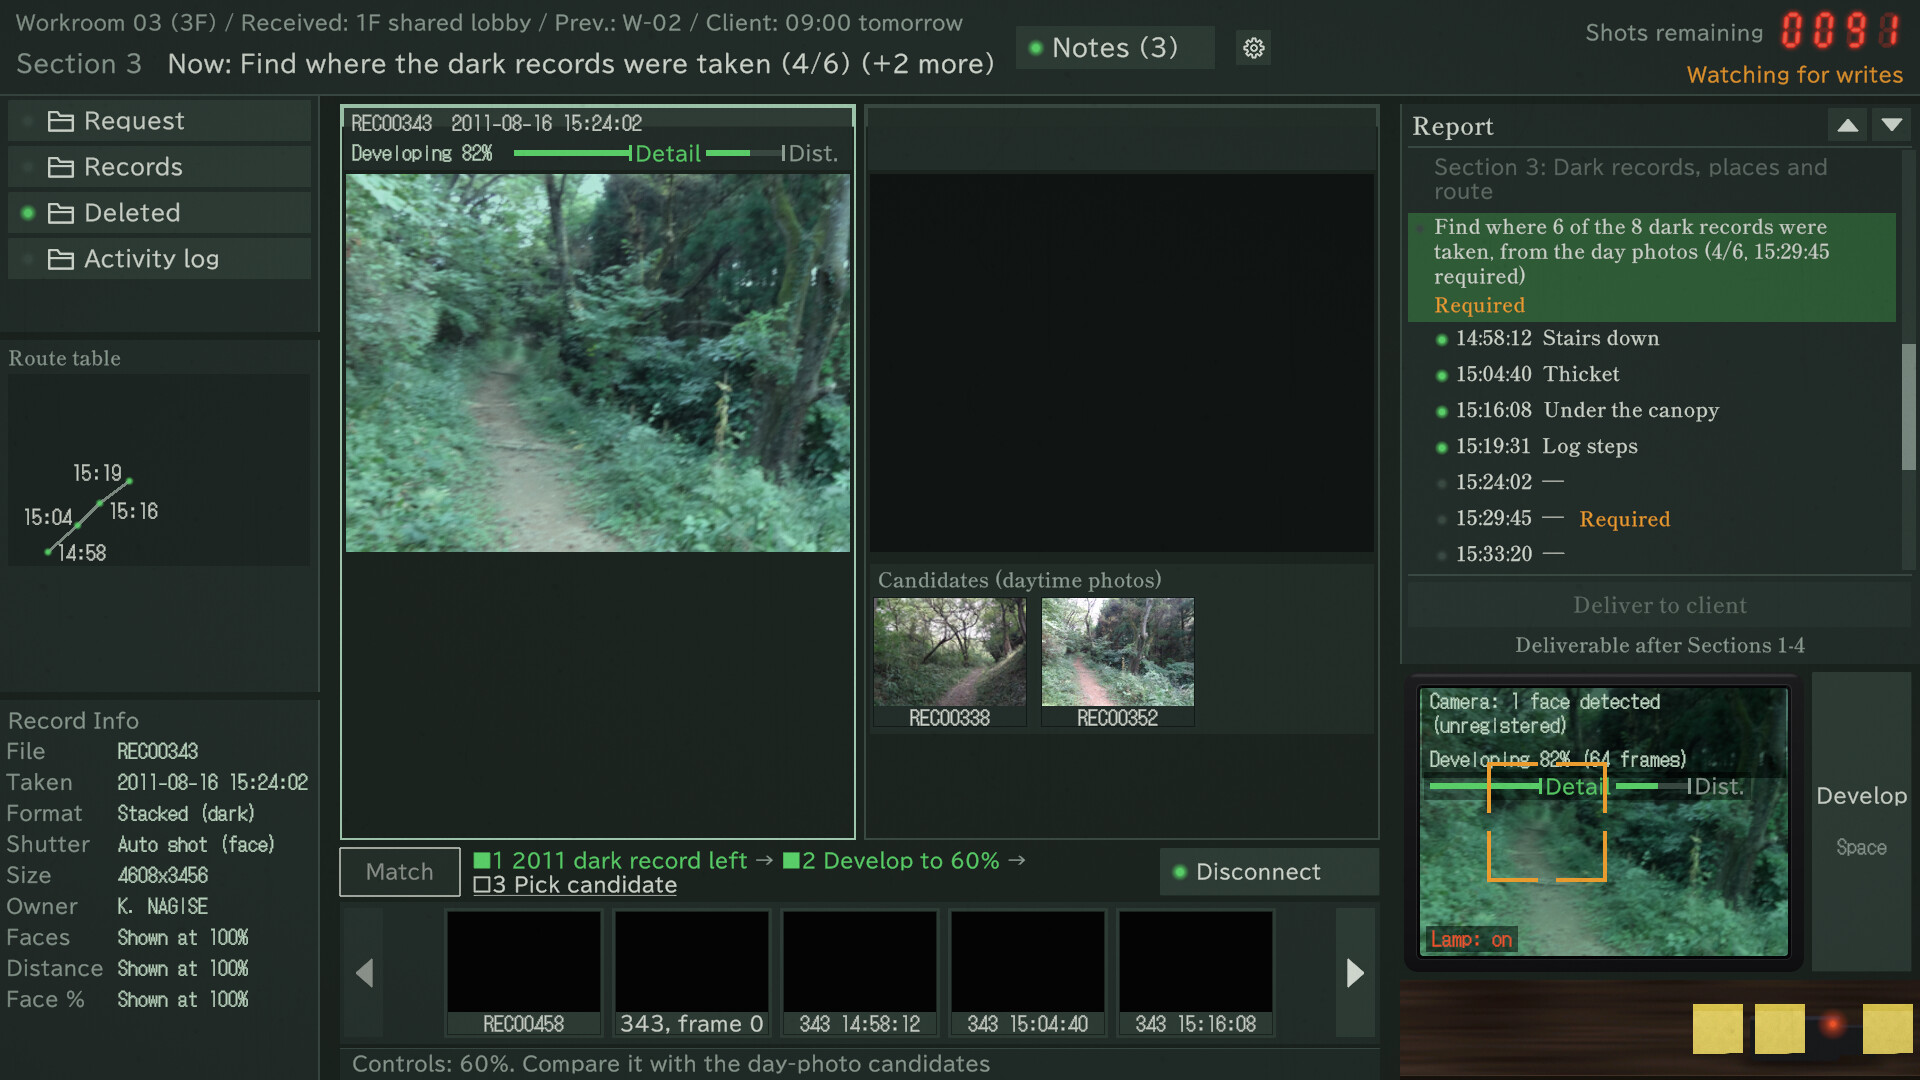
Task: Open the Records folder
Action: coord(160,167)
